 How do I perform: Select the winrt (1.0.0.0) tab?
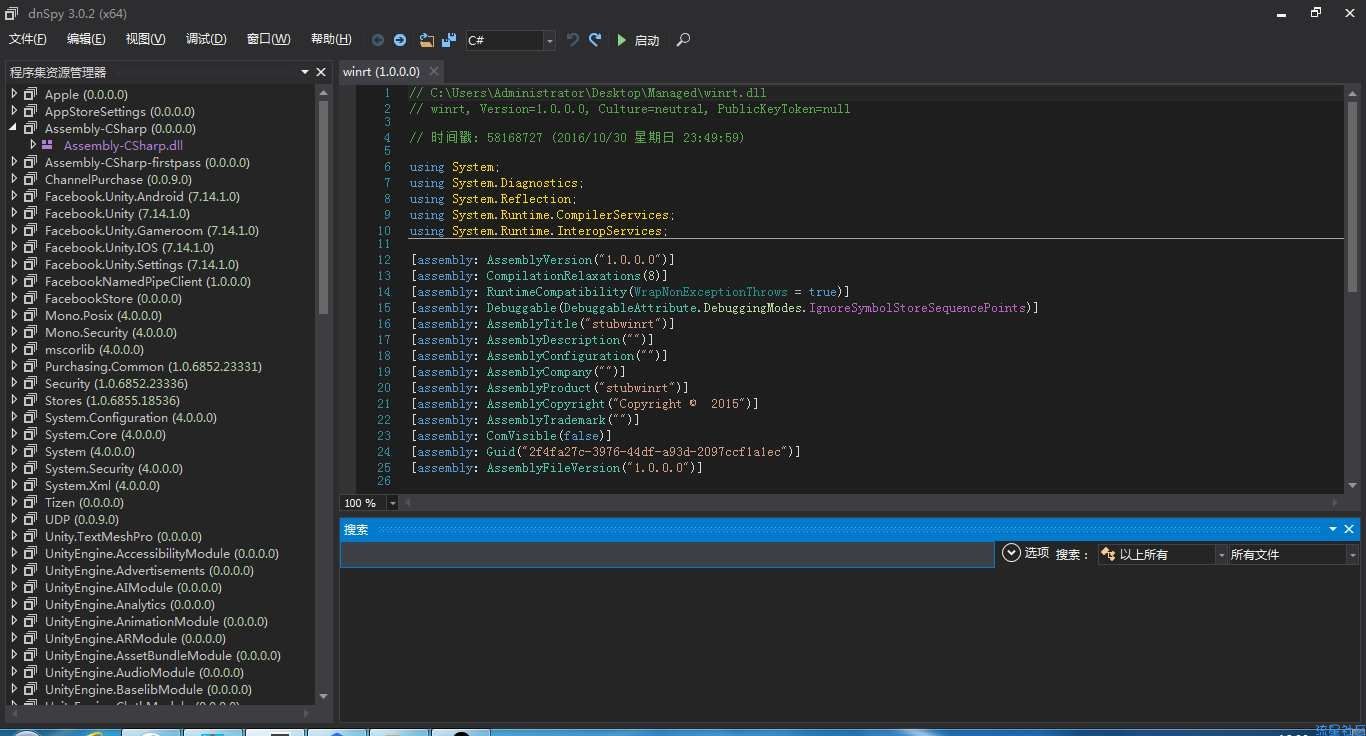pos(381,72)
